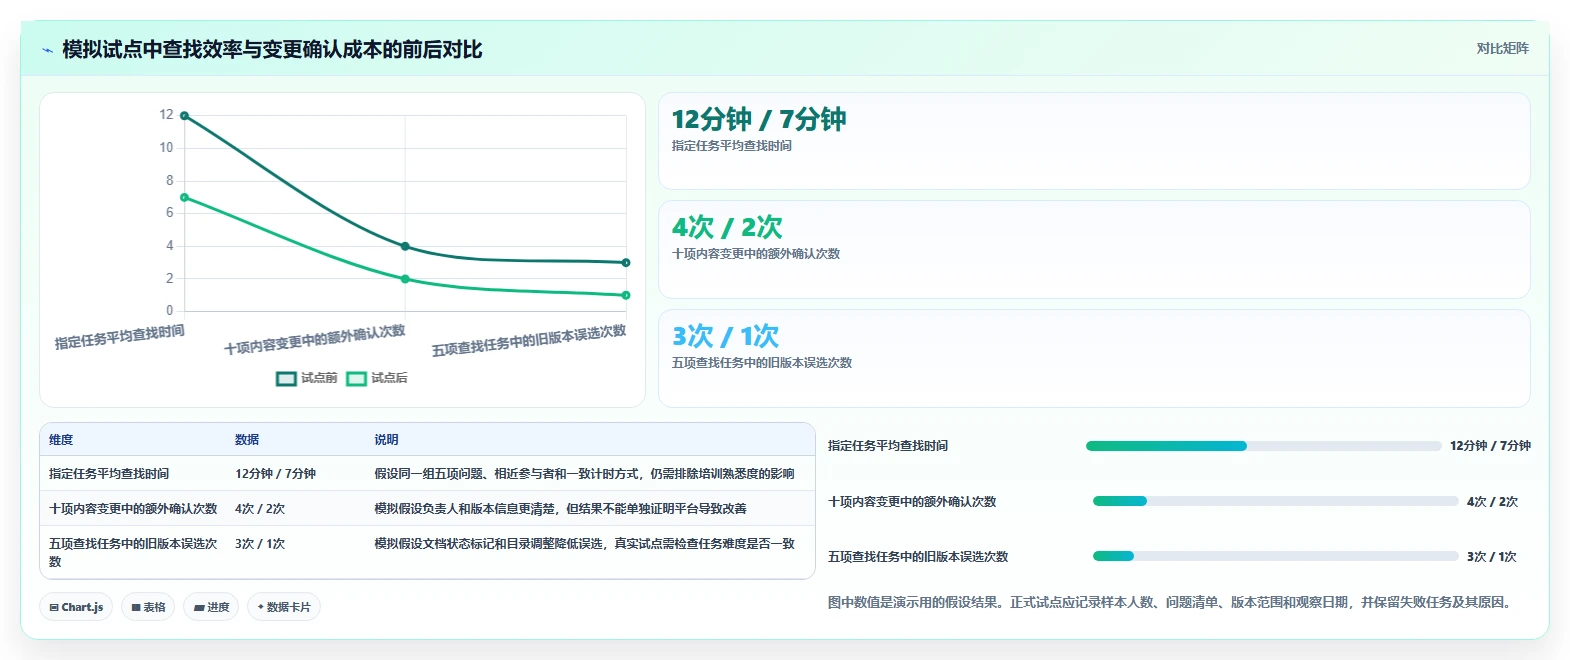Click the 试点前 data point at 12

(184, 116)
